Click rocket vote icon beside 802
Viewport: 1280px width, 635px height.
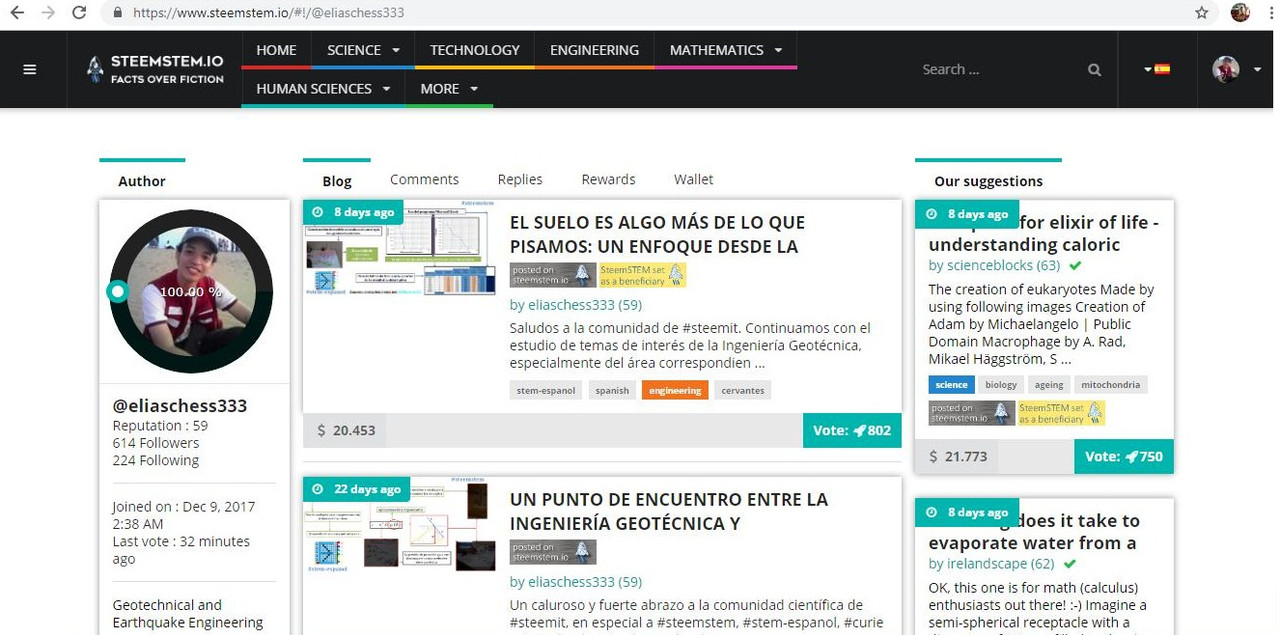pyautogui.click(x=858, y=430)
